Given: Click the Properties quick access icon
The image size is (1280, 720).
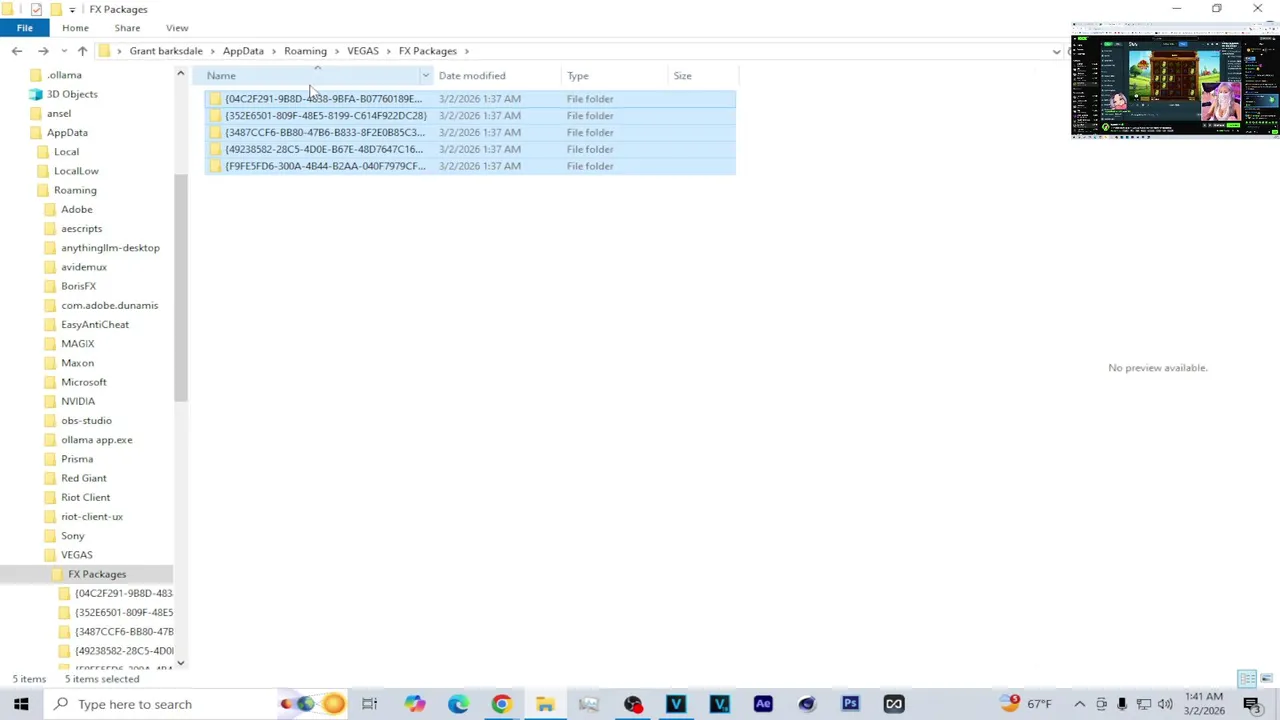Looking at the screenshot, I should pyautogui.click(x=36, y=9).
